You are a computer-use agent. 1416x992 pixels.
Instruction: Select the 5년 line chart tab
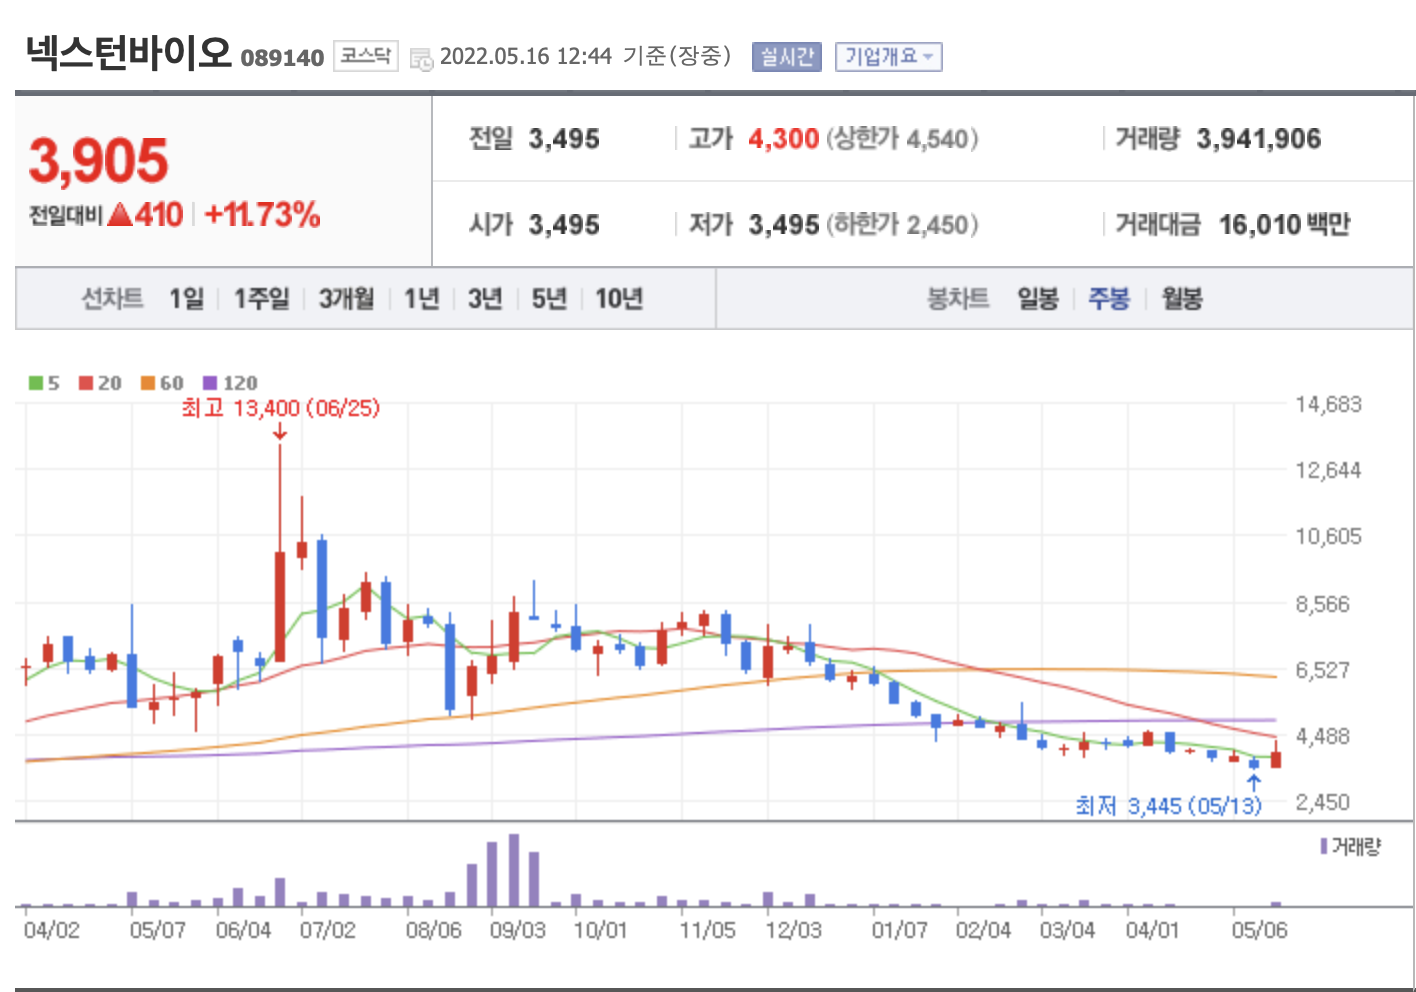tap(549, 298)
